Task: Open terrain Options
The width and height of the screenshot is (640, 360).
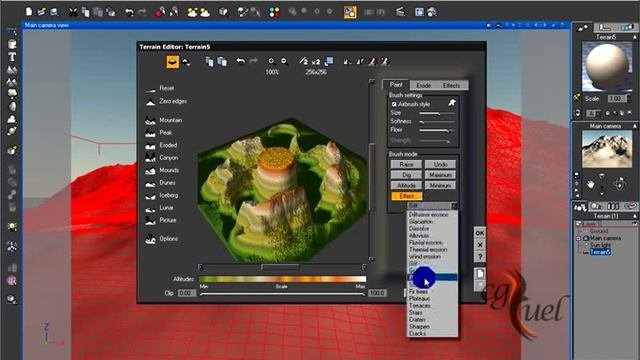Action: click(x=162, y=239)
